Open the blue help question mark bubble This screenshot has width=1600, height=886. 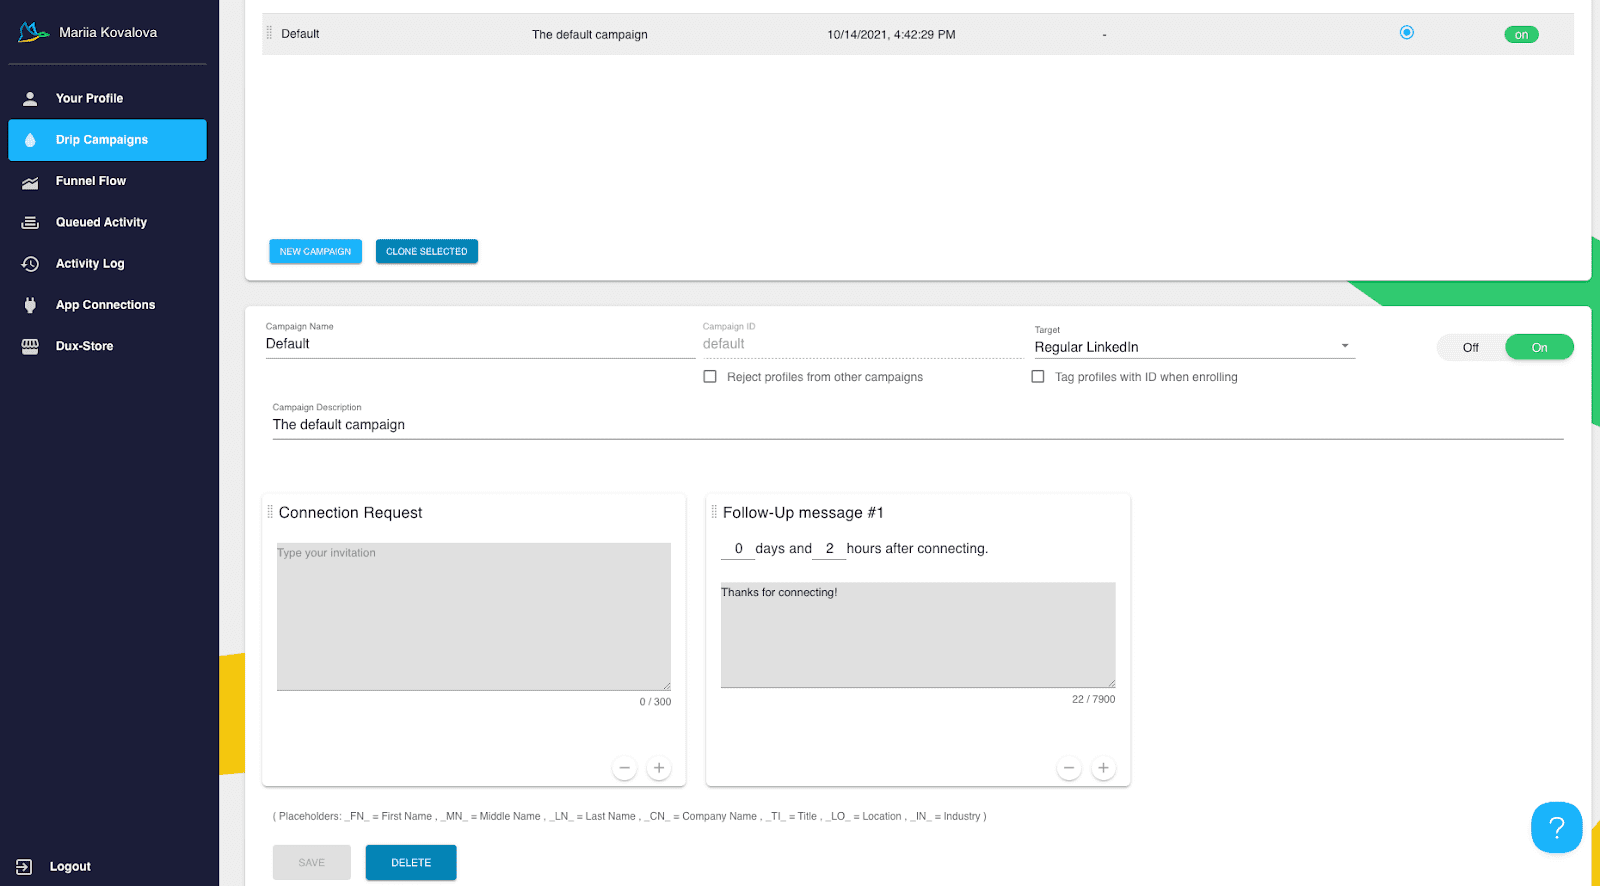[1556, 827]
